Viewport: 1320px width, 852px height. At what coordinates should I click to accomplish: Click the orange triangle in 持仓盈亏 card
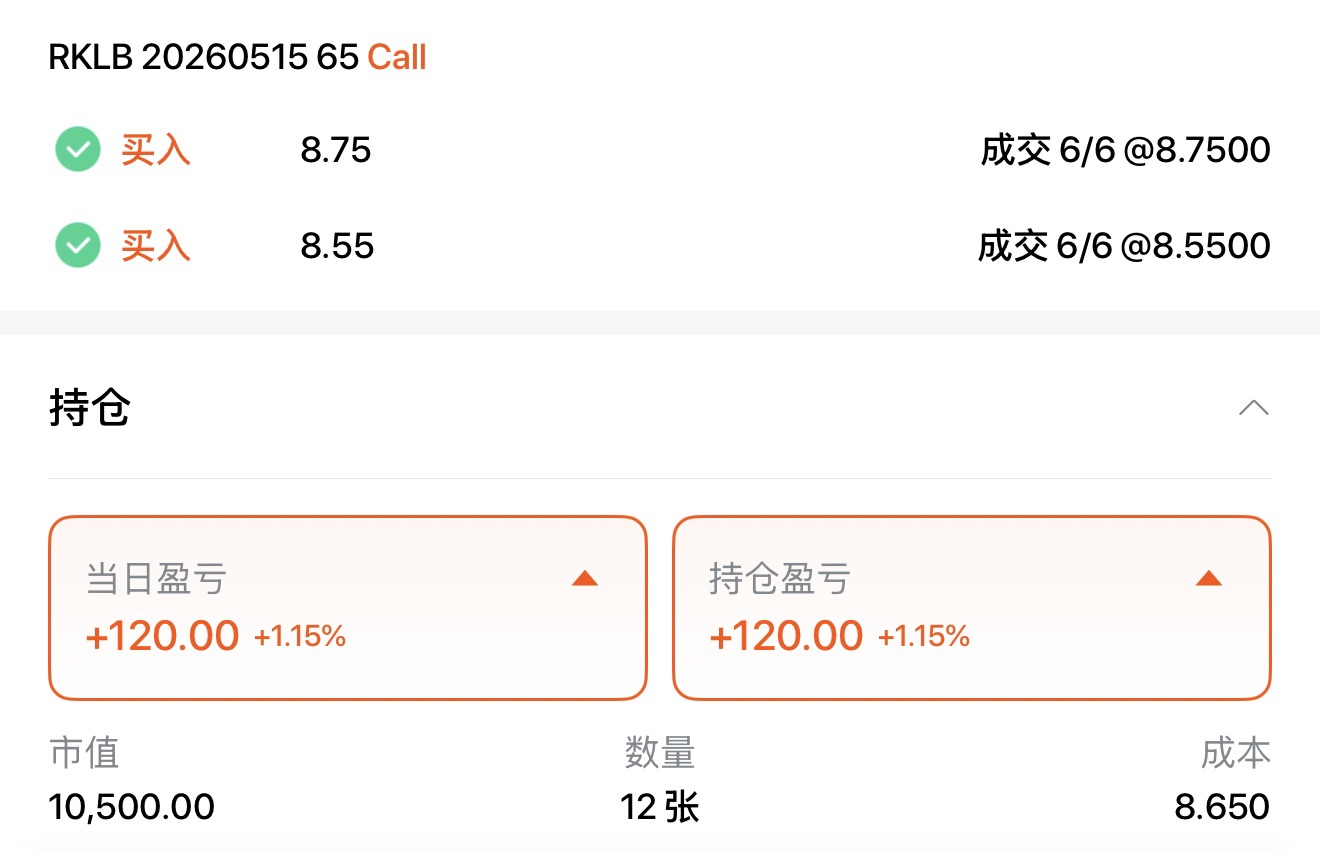1209,579
